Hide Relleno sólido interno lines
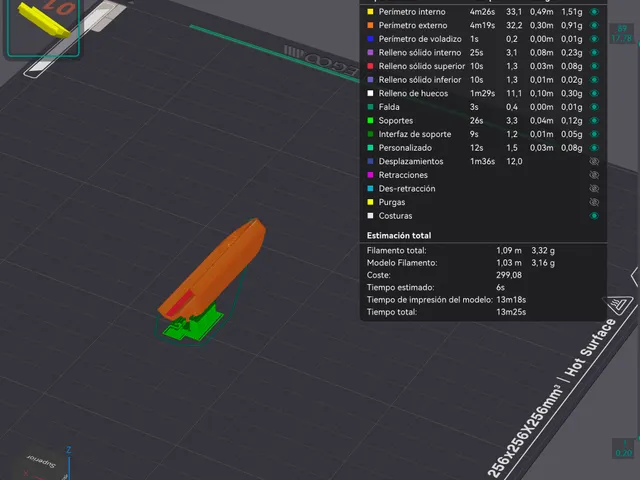The width and height of the screenshot is (640, 480). (594, 53)
